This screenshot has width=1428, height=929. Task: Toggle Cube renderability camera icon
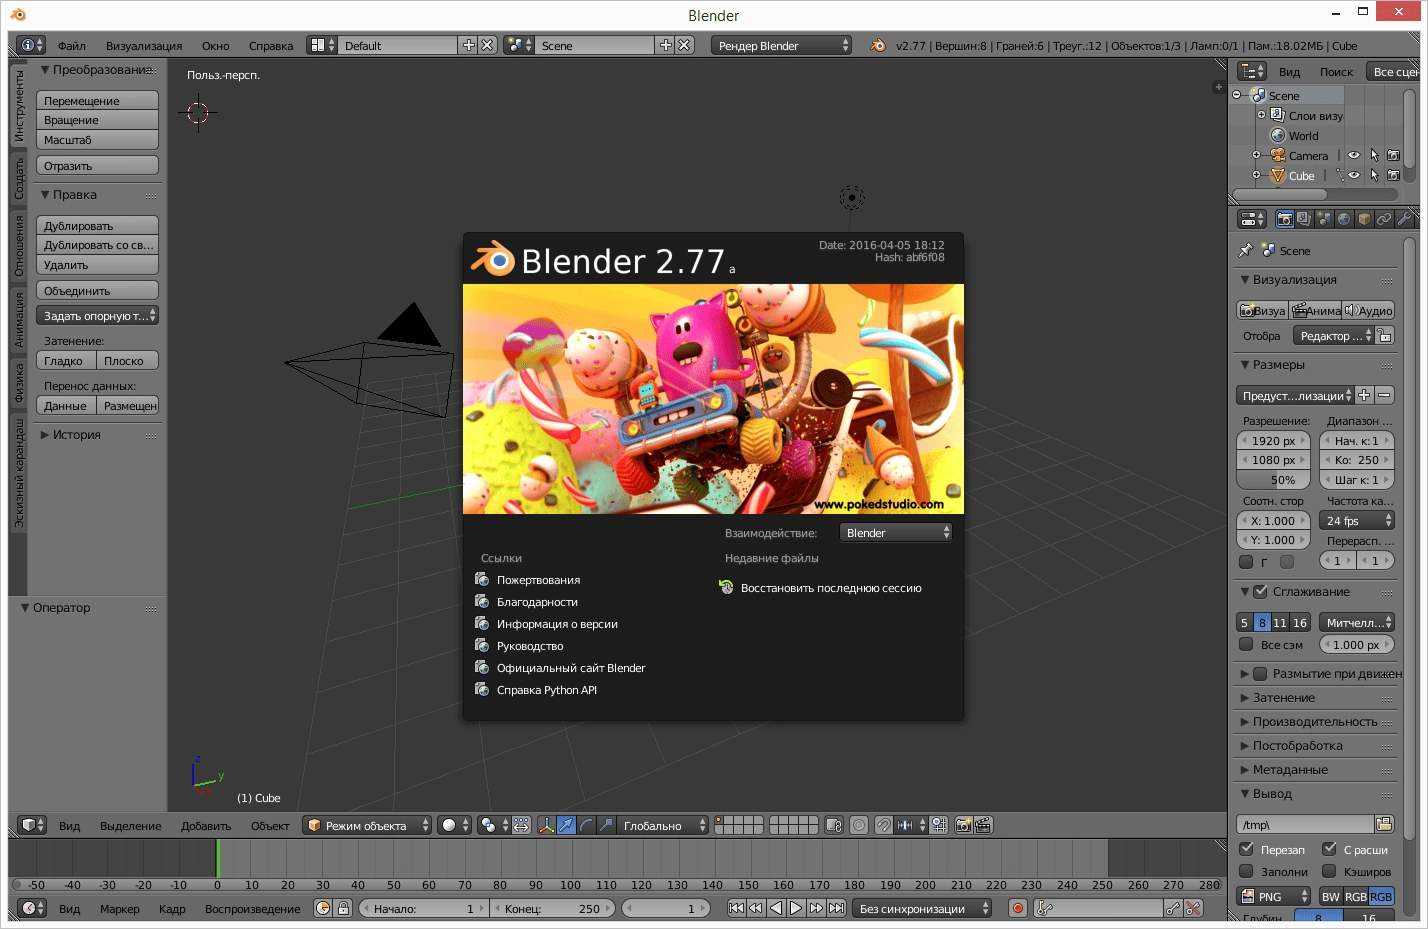(x=1393, y=175)
